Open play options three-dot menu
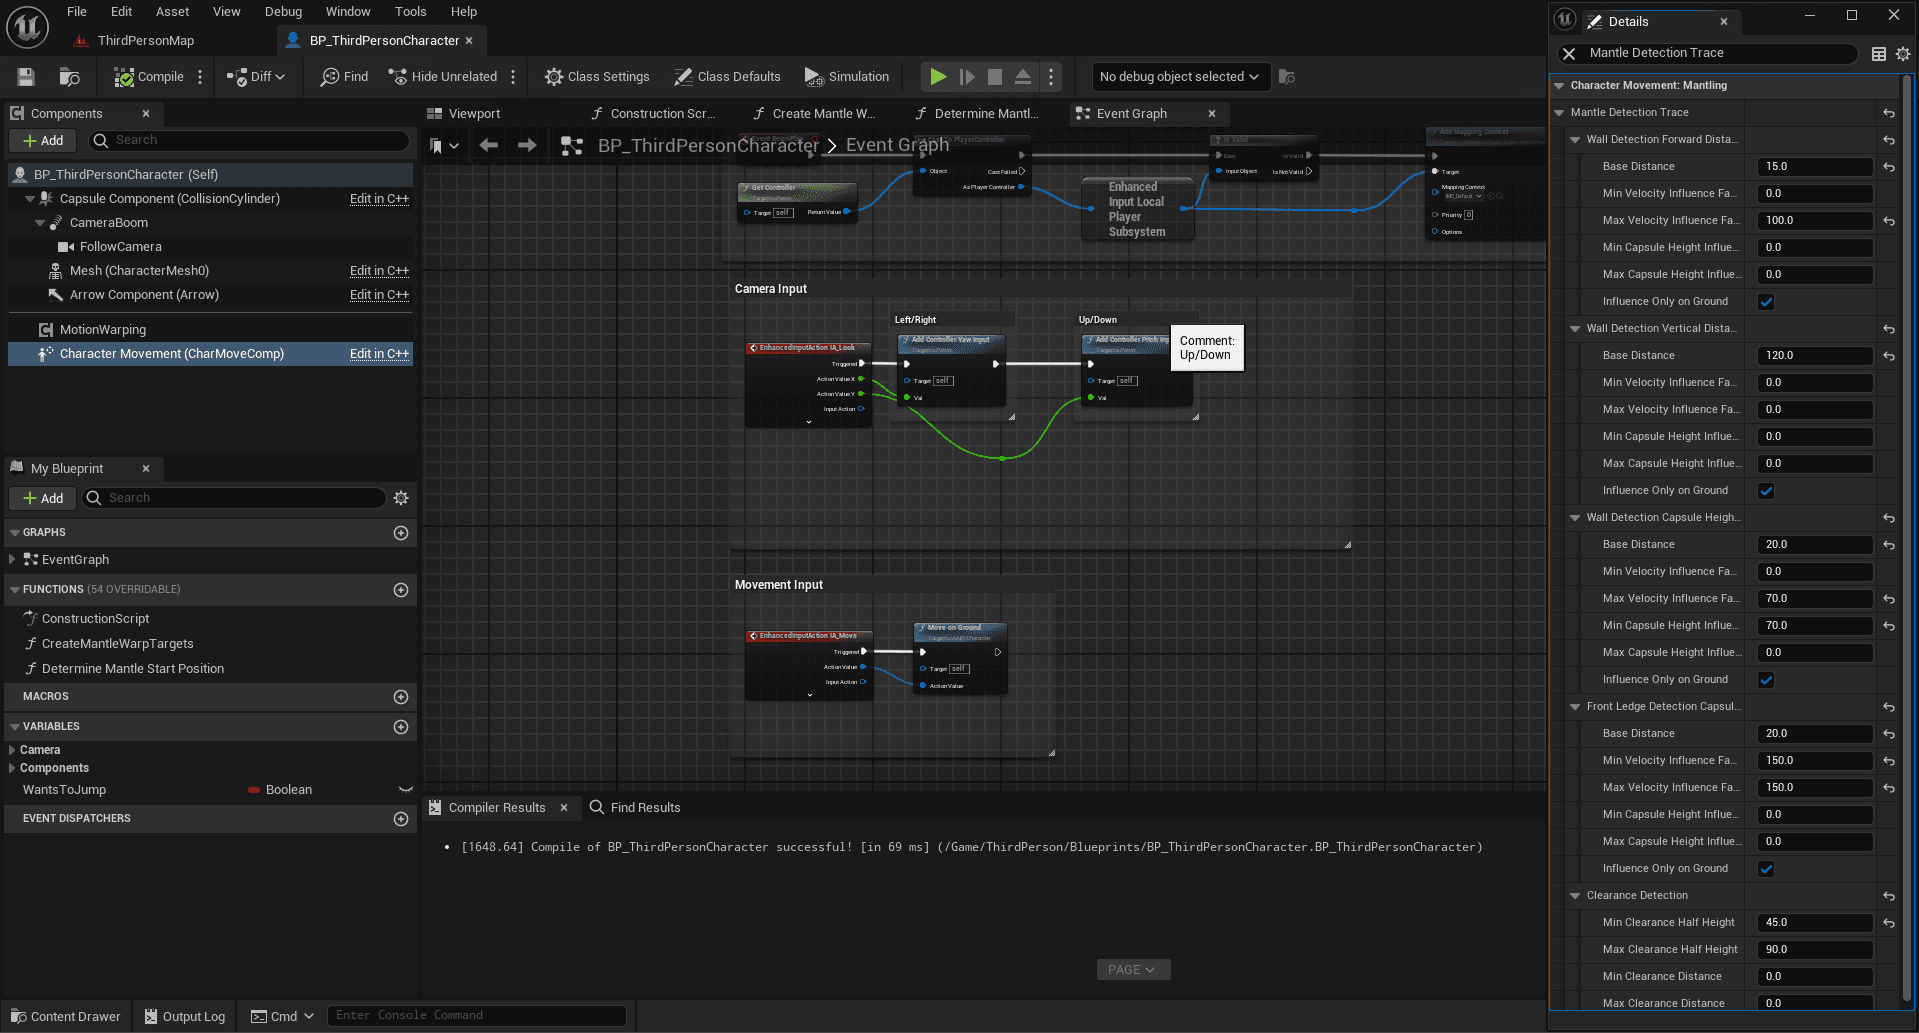 [1050, 77]
